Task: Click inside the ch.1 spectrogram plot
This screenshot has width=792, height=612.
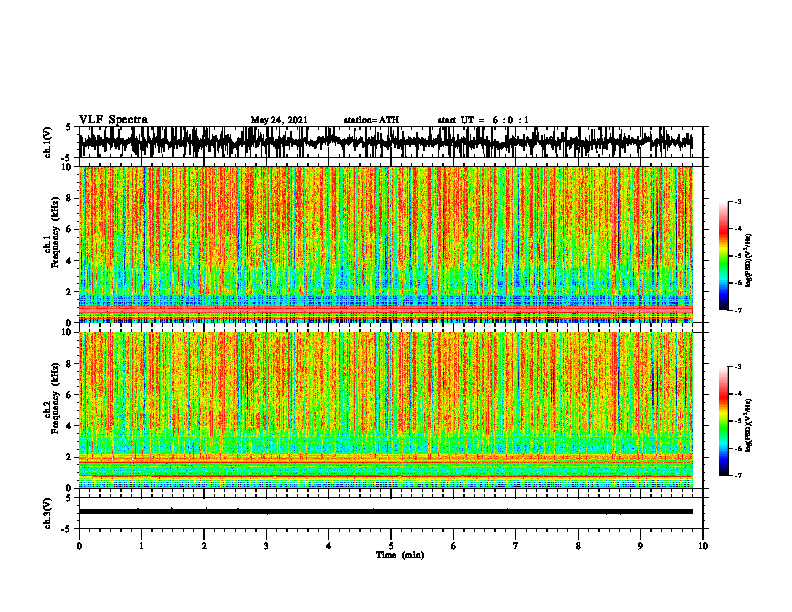Action: (386, 244)
